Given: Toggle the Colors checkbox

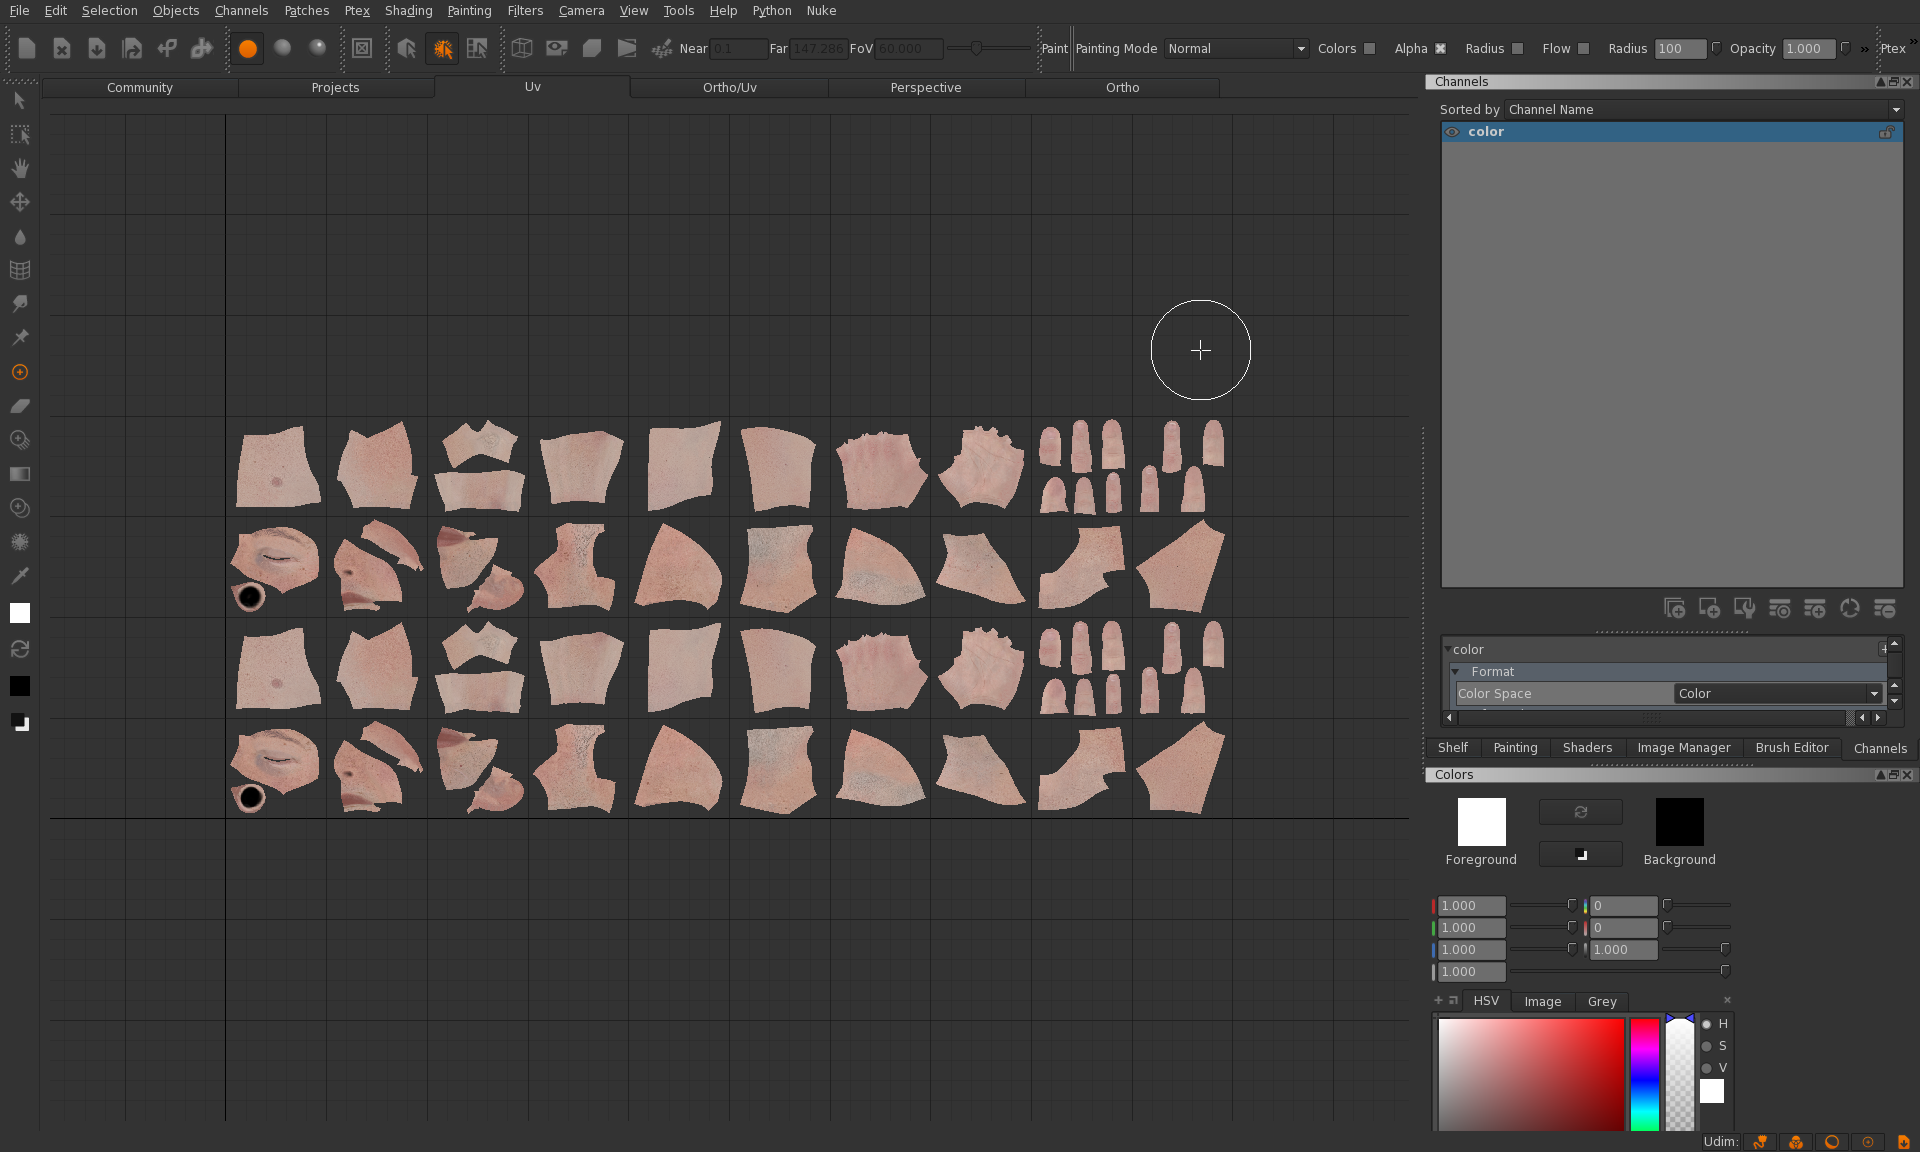Looking at the screenshot, I should [1369, 48].
